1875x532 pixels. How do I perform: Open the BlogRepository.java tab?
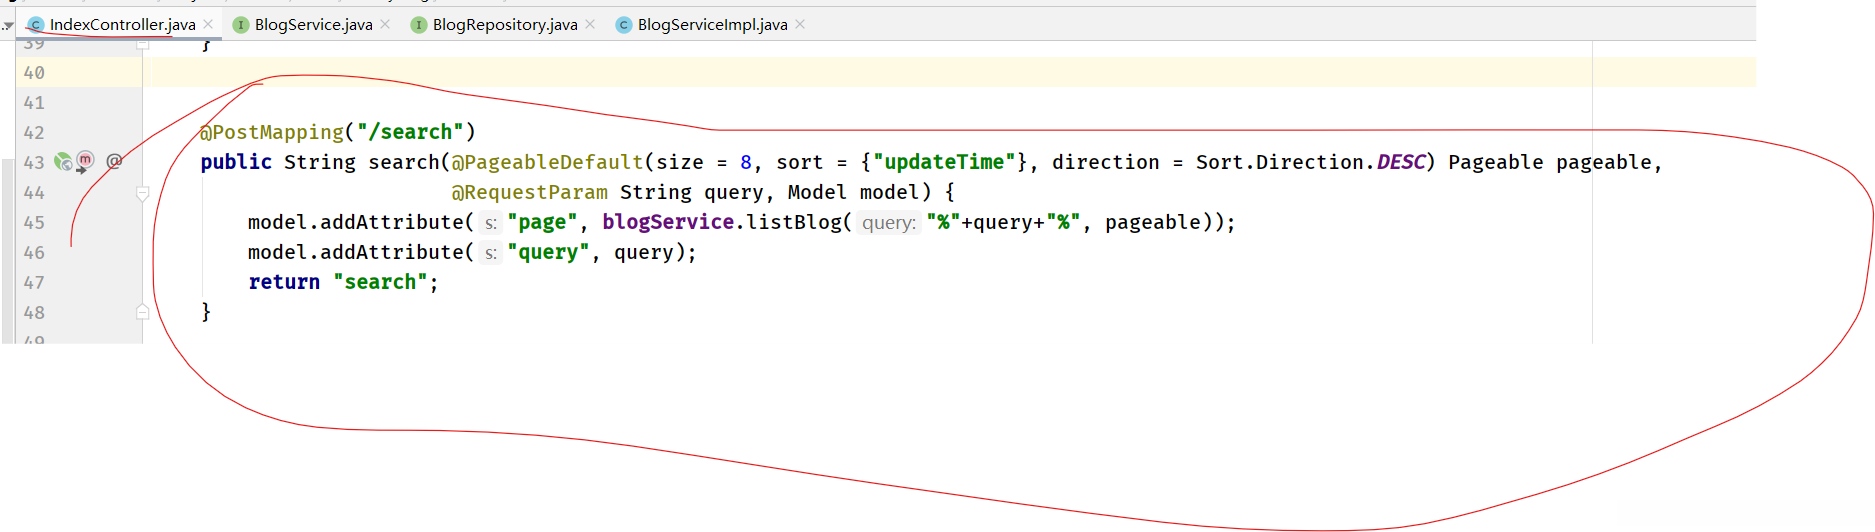click(505, 25)
